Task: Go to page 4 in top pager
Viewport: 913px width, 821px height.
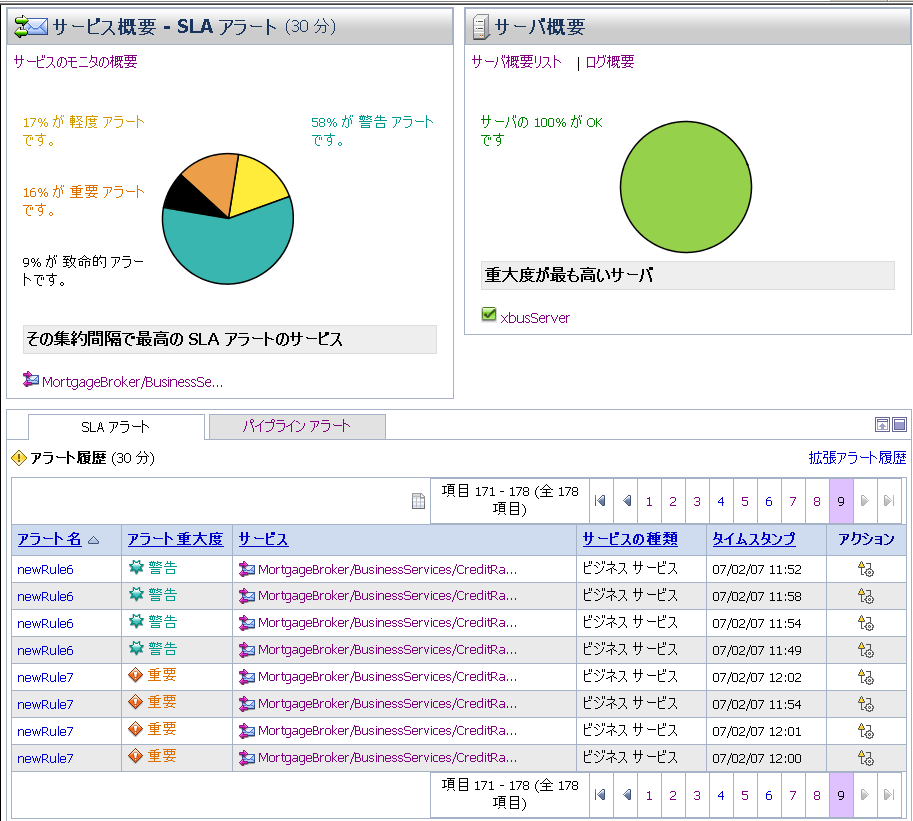Action: pos(721,501)
